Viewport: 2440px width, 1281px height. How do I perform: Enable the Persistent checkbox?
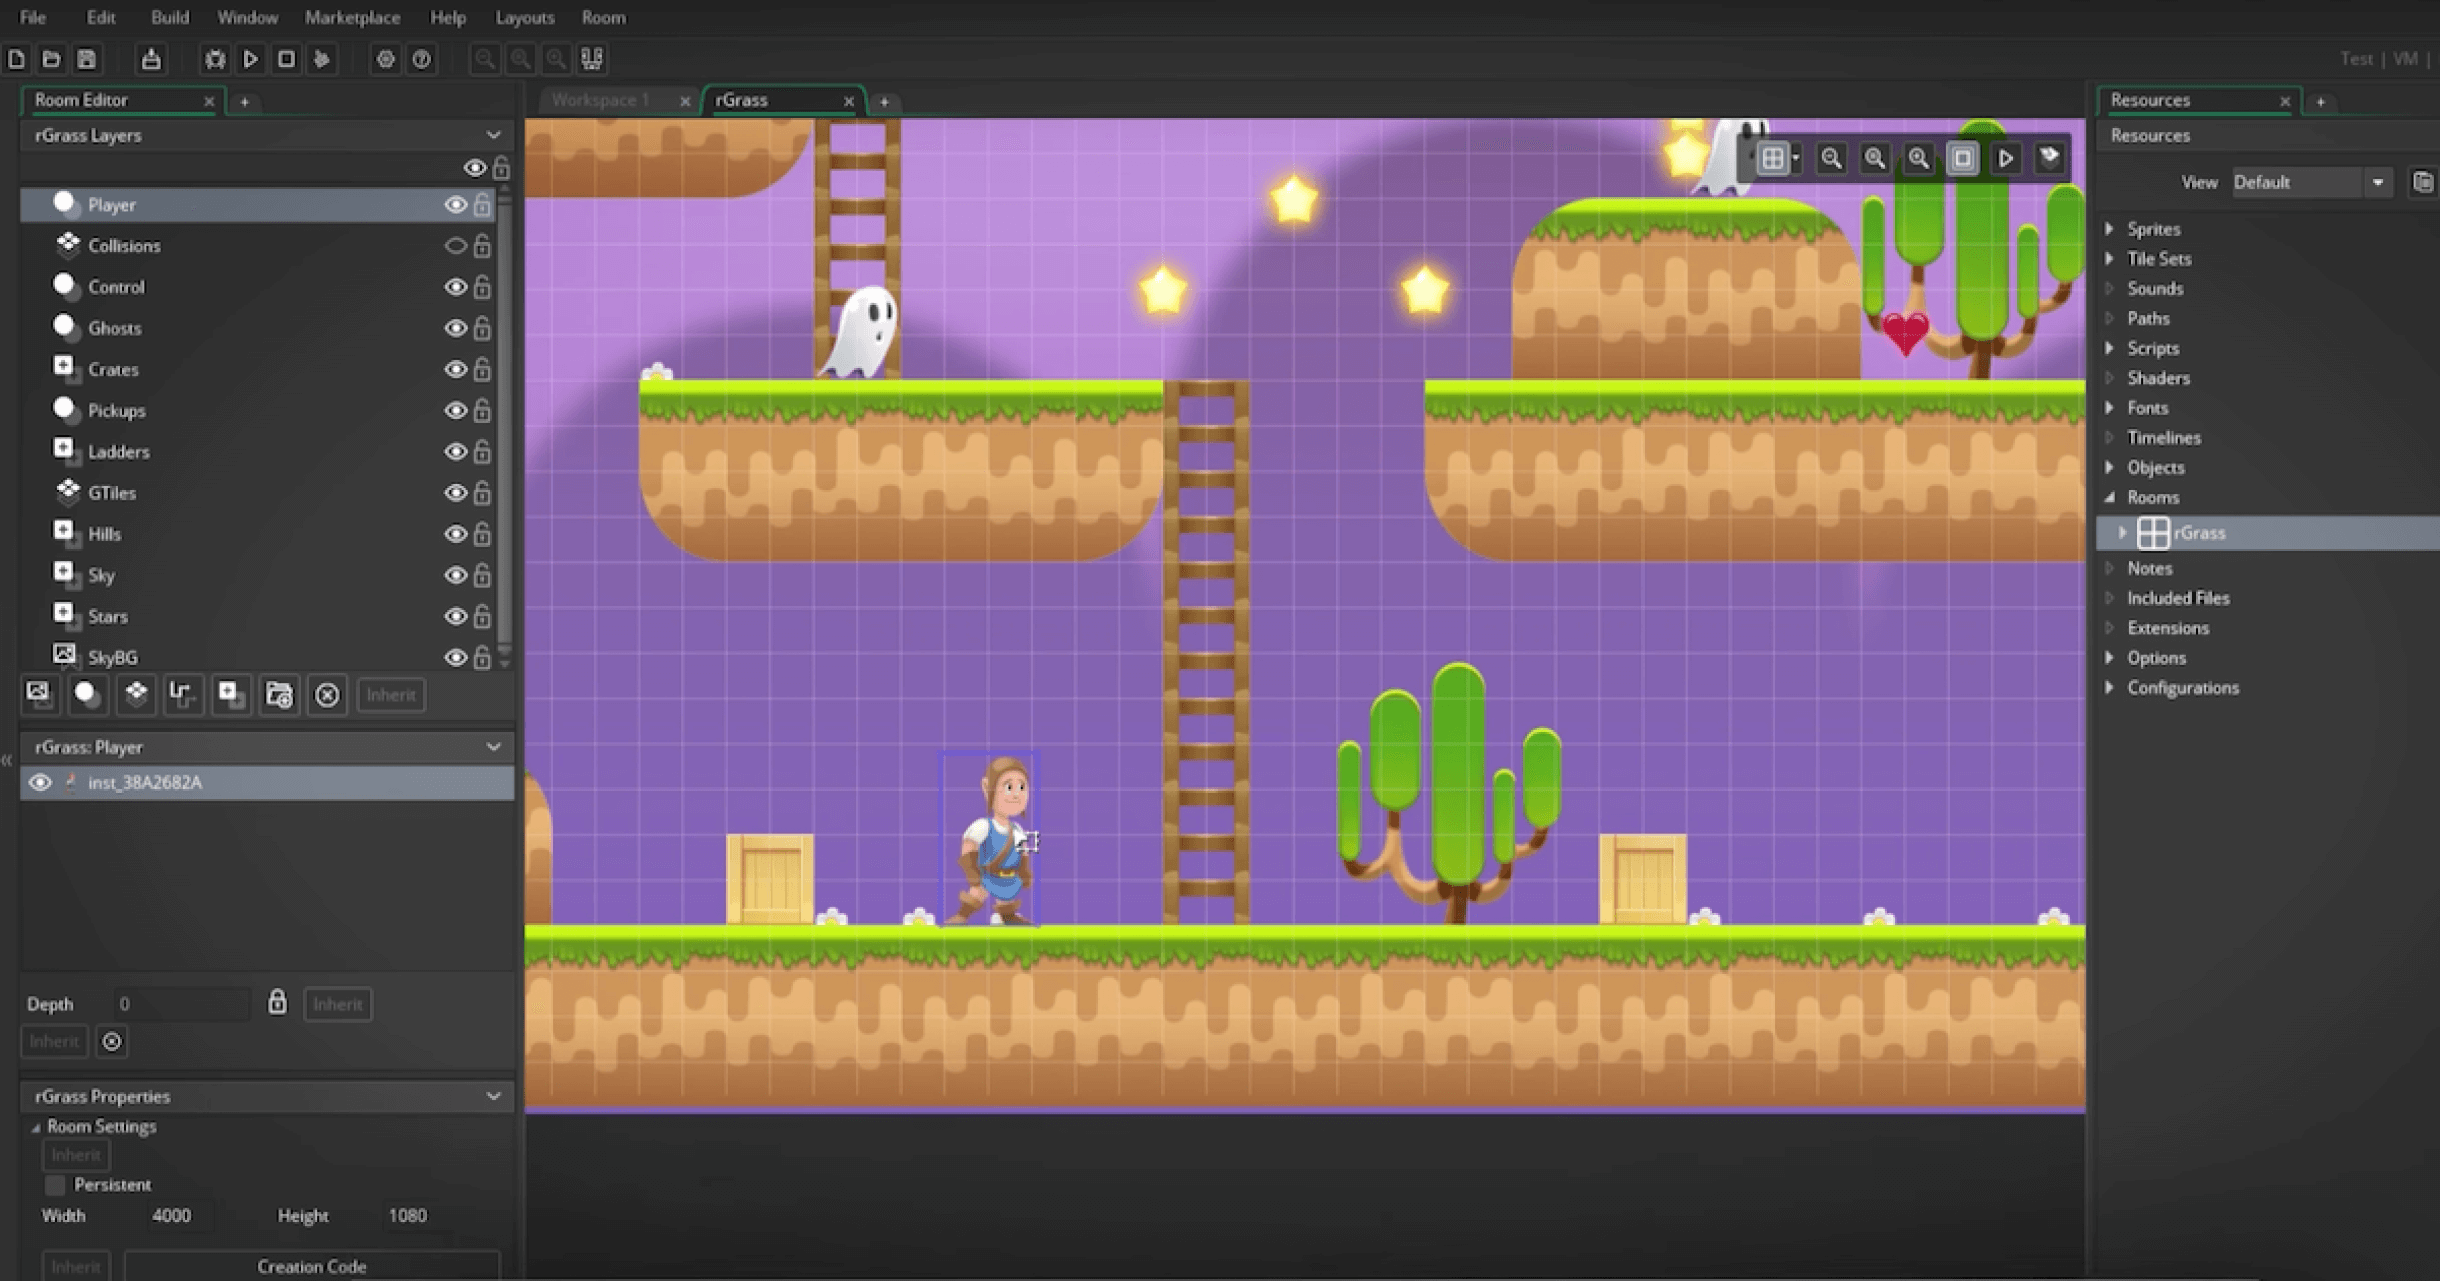(56, 1185)
